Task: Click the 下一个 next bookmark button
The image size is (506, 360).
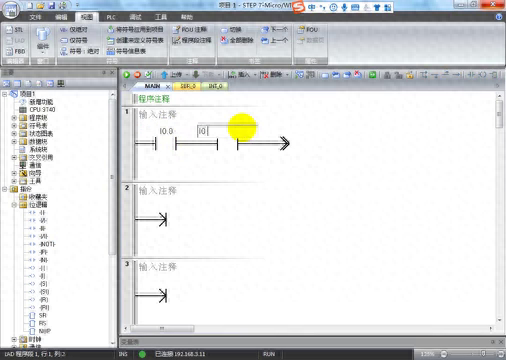Action: tap(274, 30)
